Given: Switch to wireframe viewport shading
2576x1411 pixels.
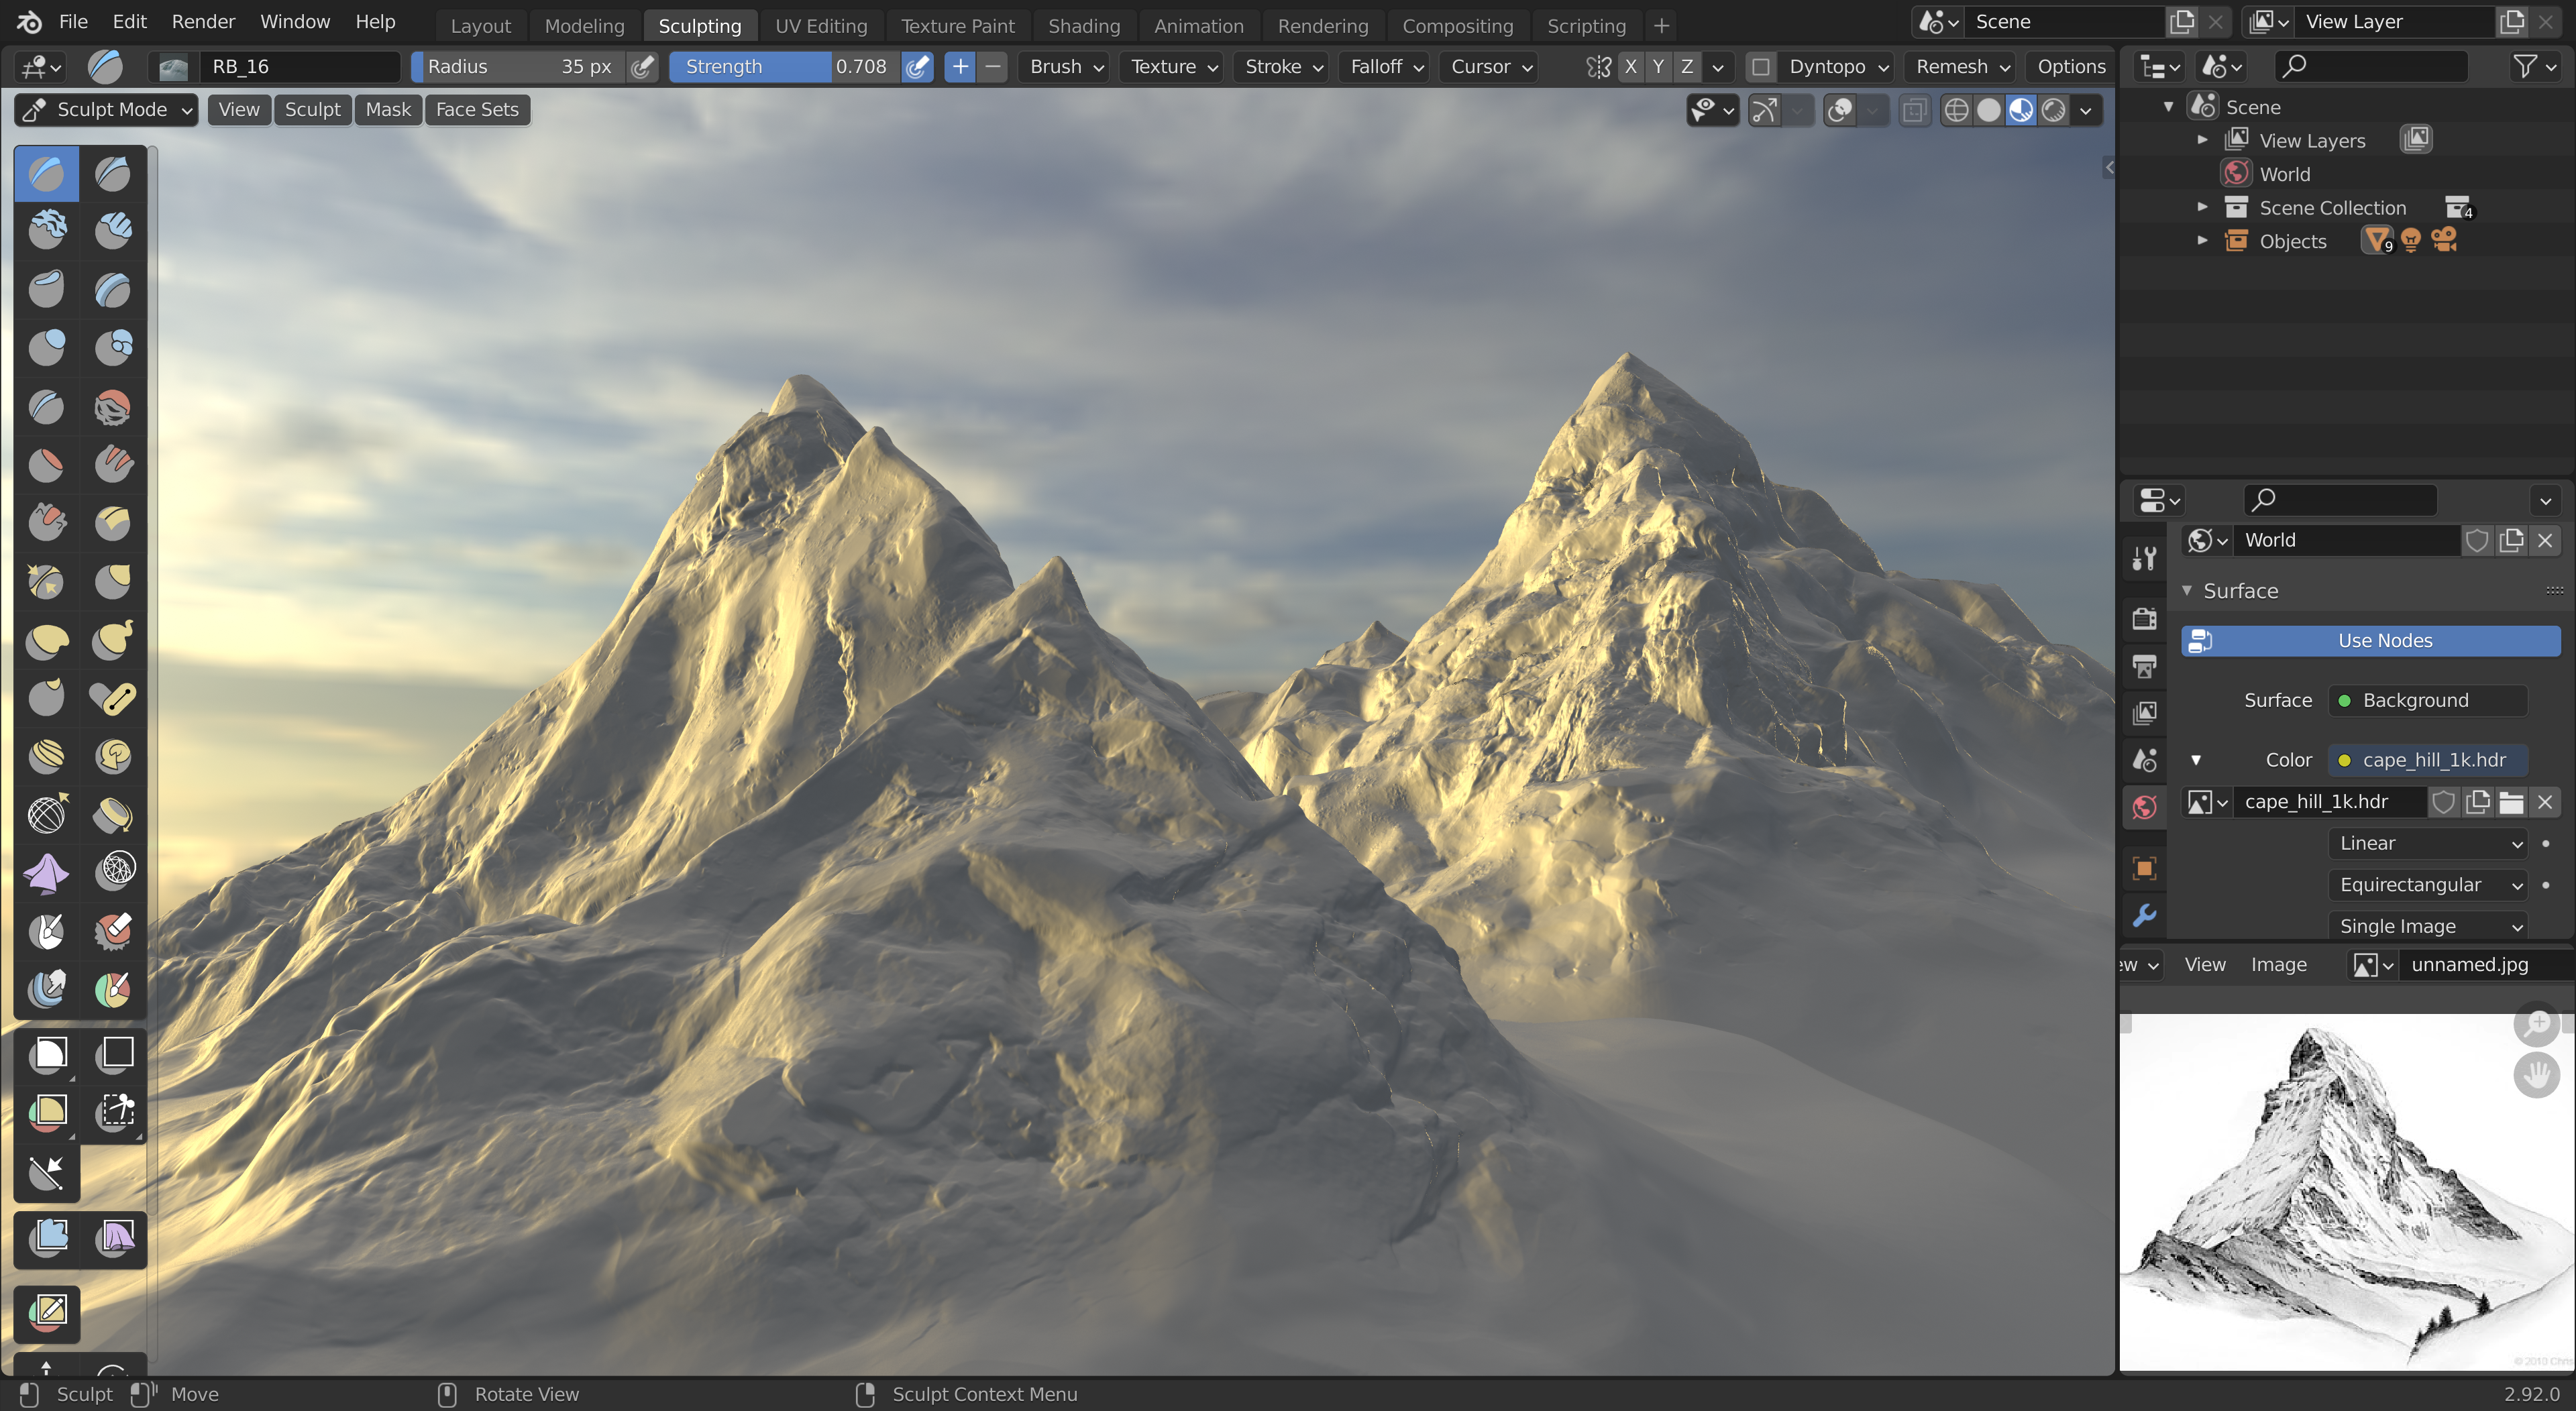Looking at the screenshot, I should click(1956, 110).
